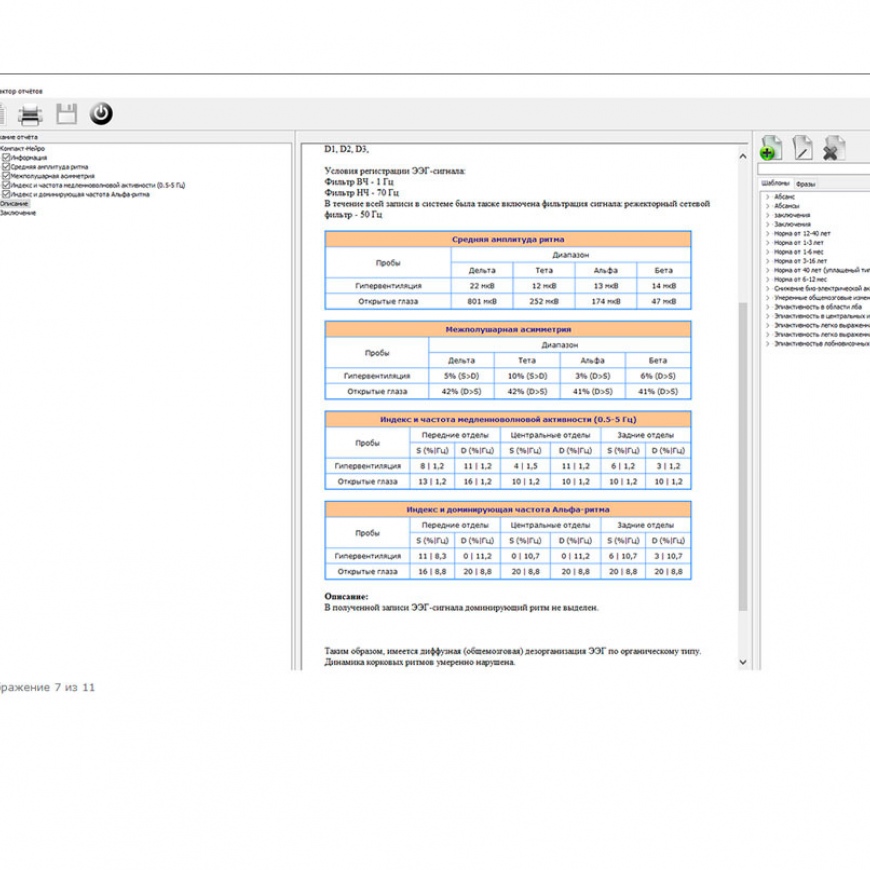Expand the Абсанс template chevron
Screen dimensions: 870x870
pos(767,197)
